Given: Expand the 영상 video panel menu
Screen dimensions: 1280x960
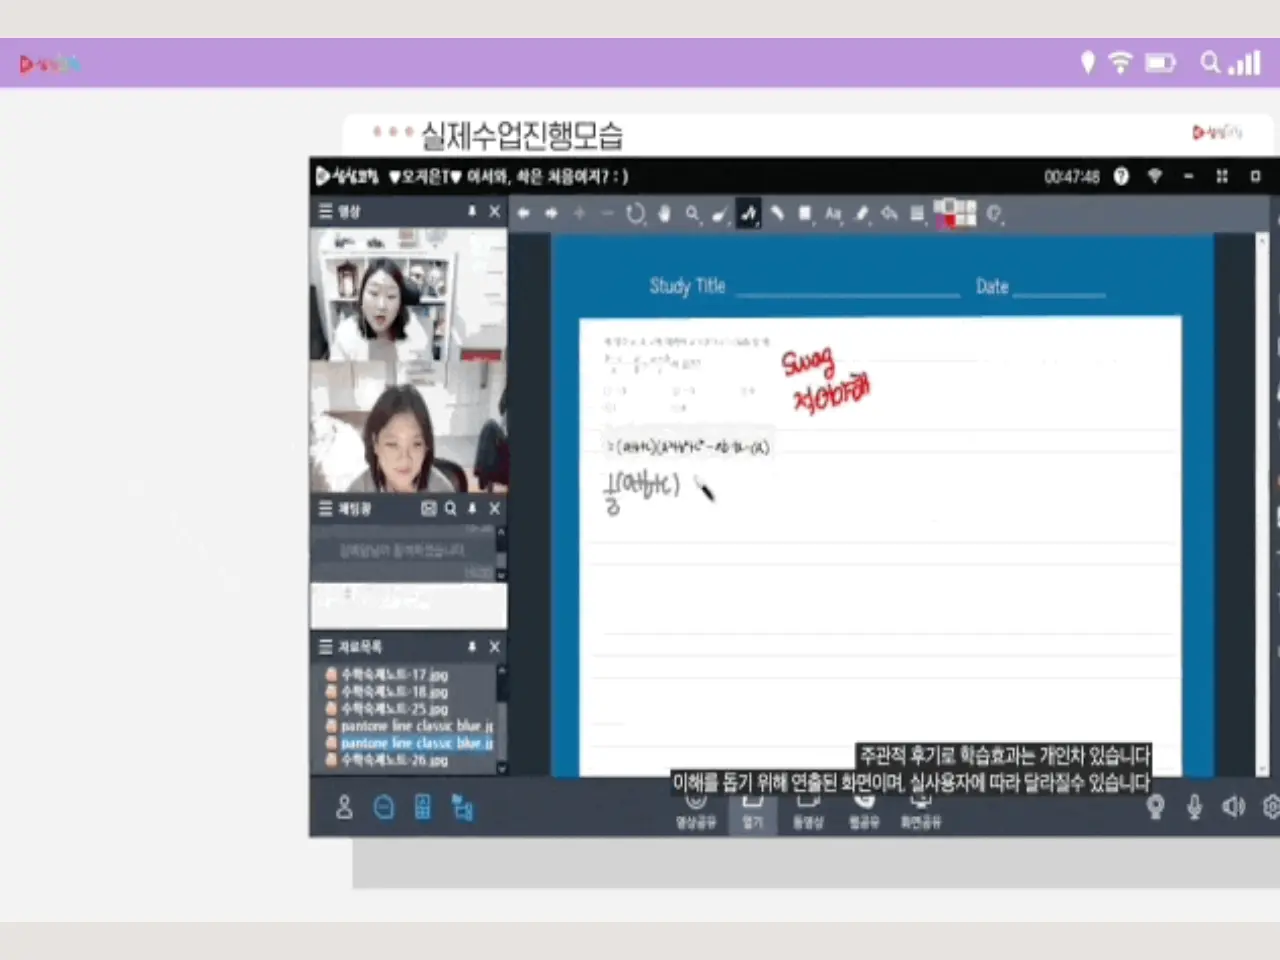Looking at the screenshot, I should tap(326, 211).
